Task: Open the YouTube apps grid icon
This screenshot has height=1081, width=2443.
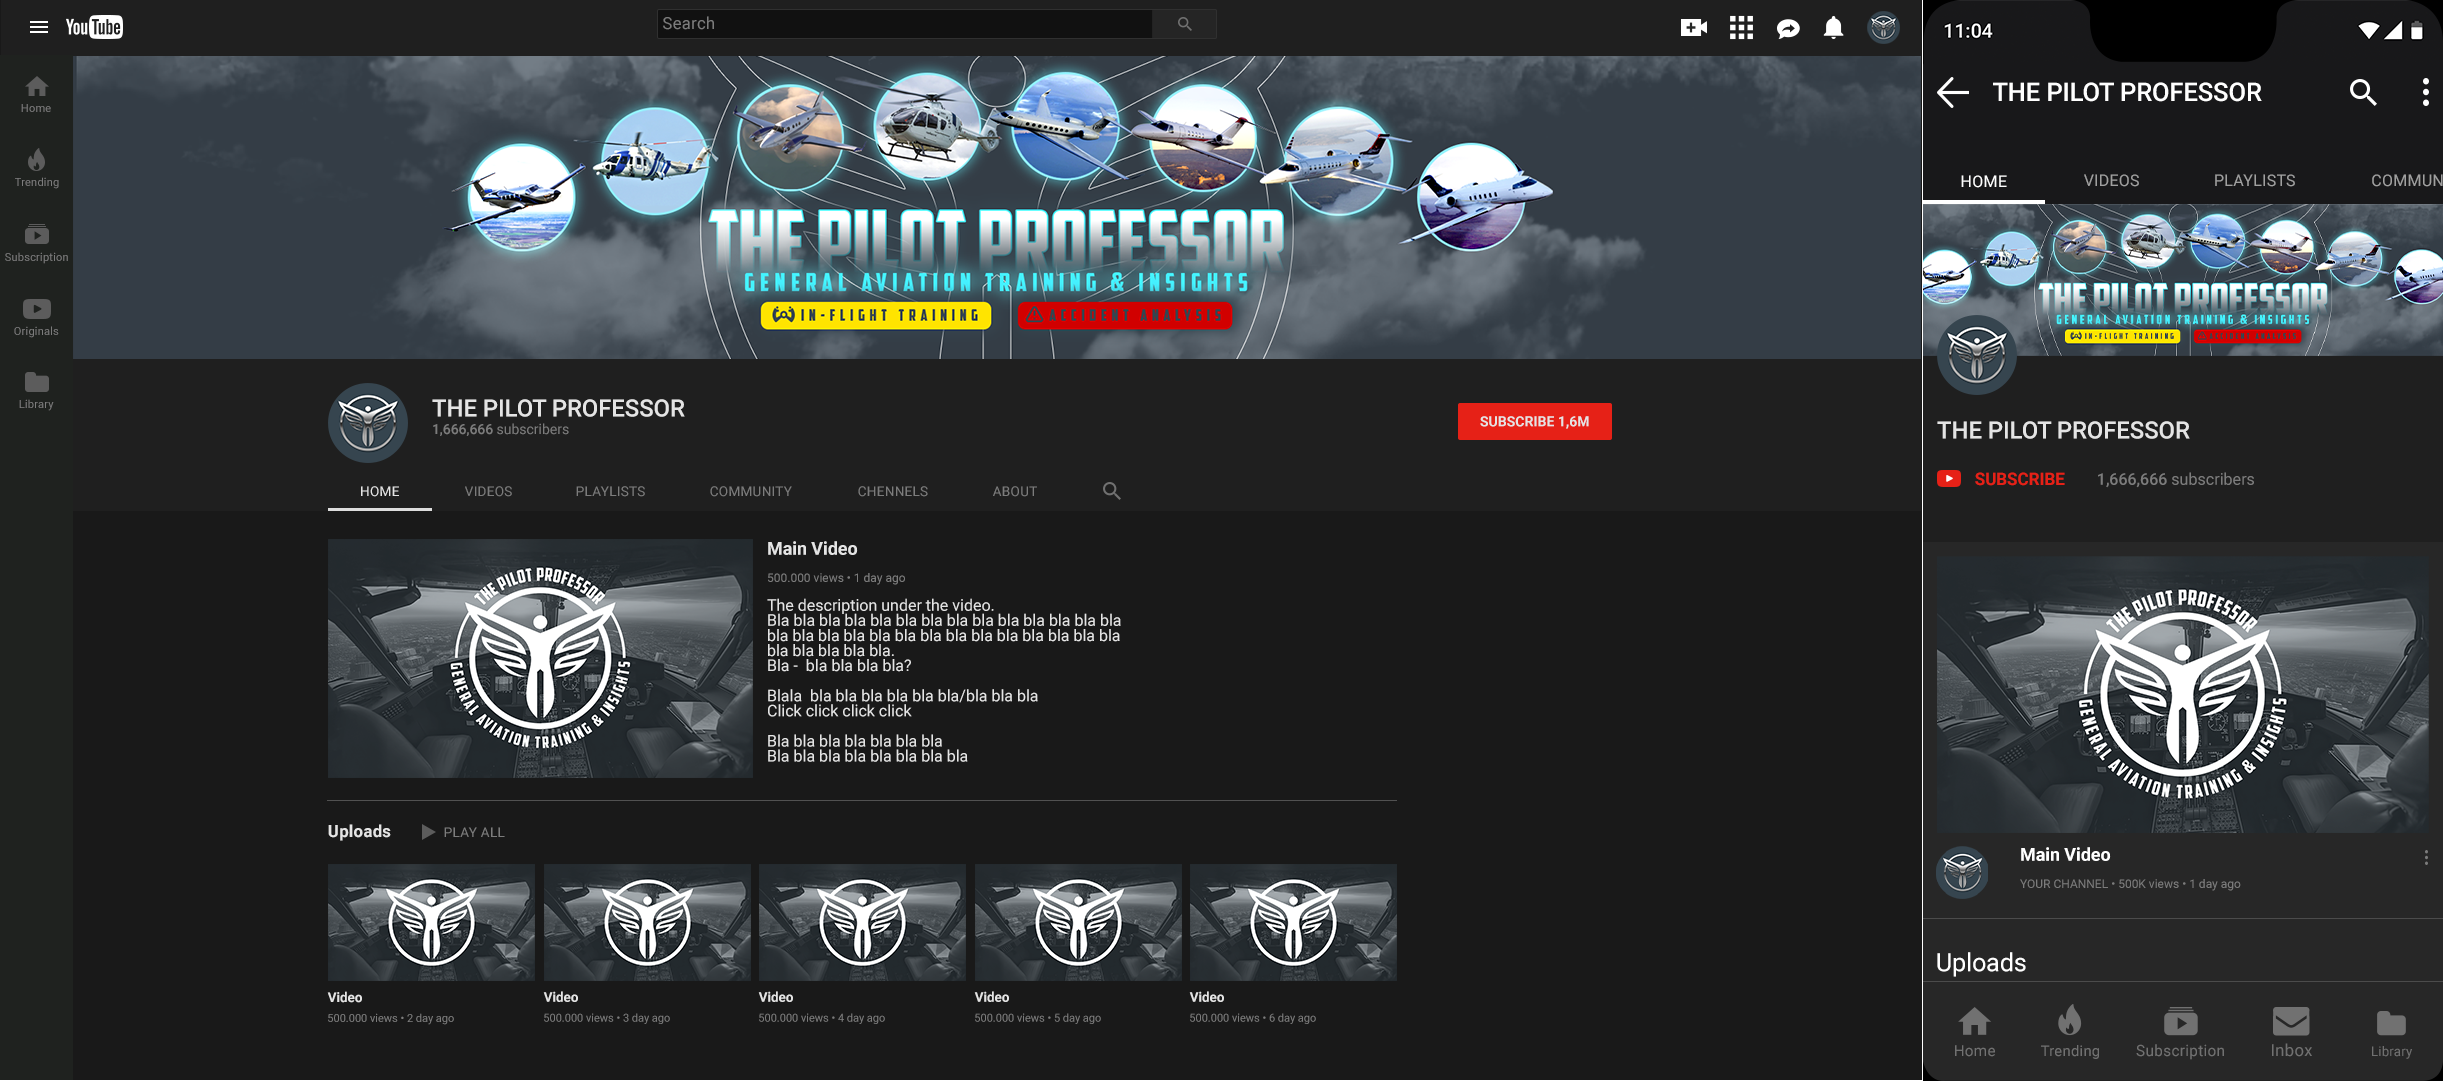Action: 1741,27
